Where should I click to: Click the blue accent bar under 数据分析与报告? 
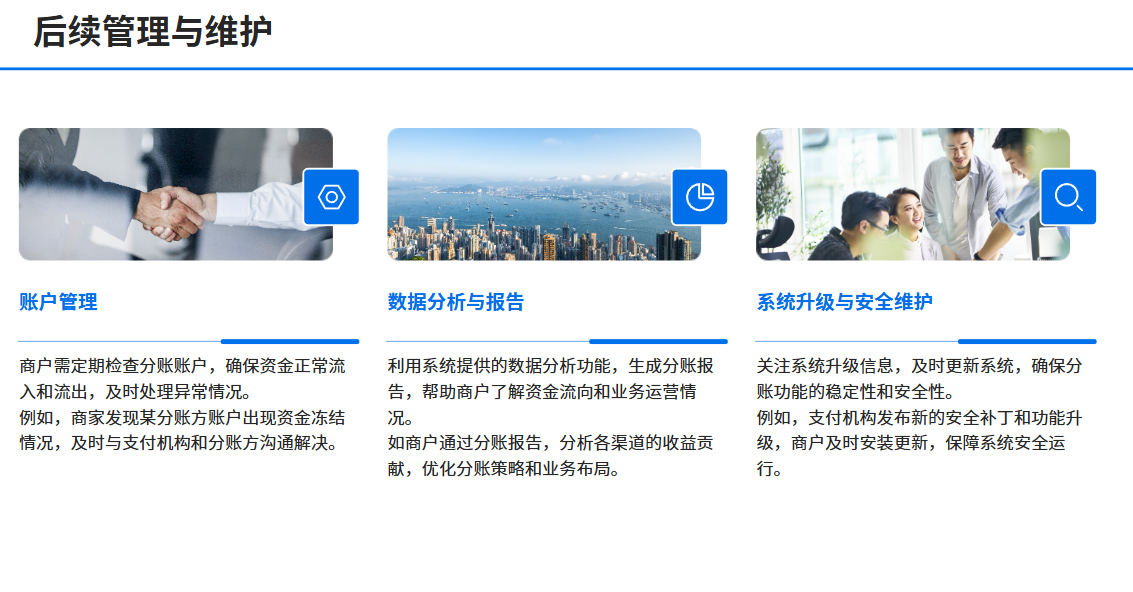[x=658, y=341]
